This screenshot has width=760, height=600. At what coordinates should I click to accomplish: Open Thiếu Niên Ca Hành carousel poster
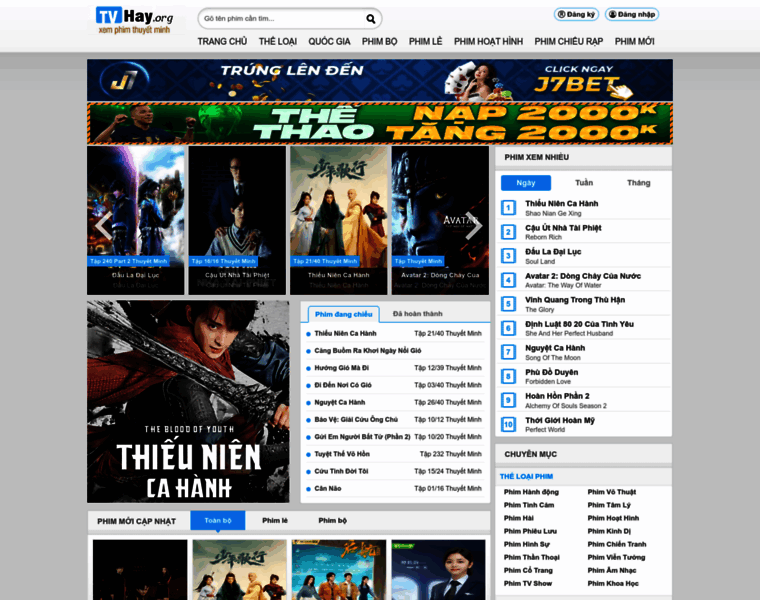tap(339, 221)
